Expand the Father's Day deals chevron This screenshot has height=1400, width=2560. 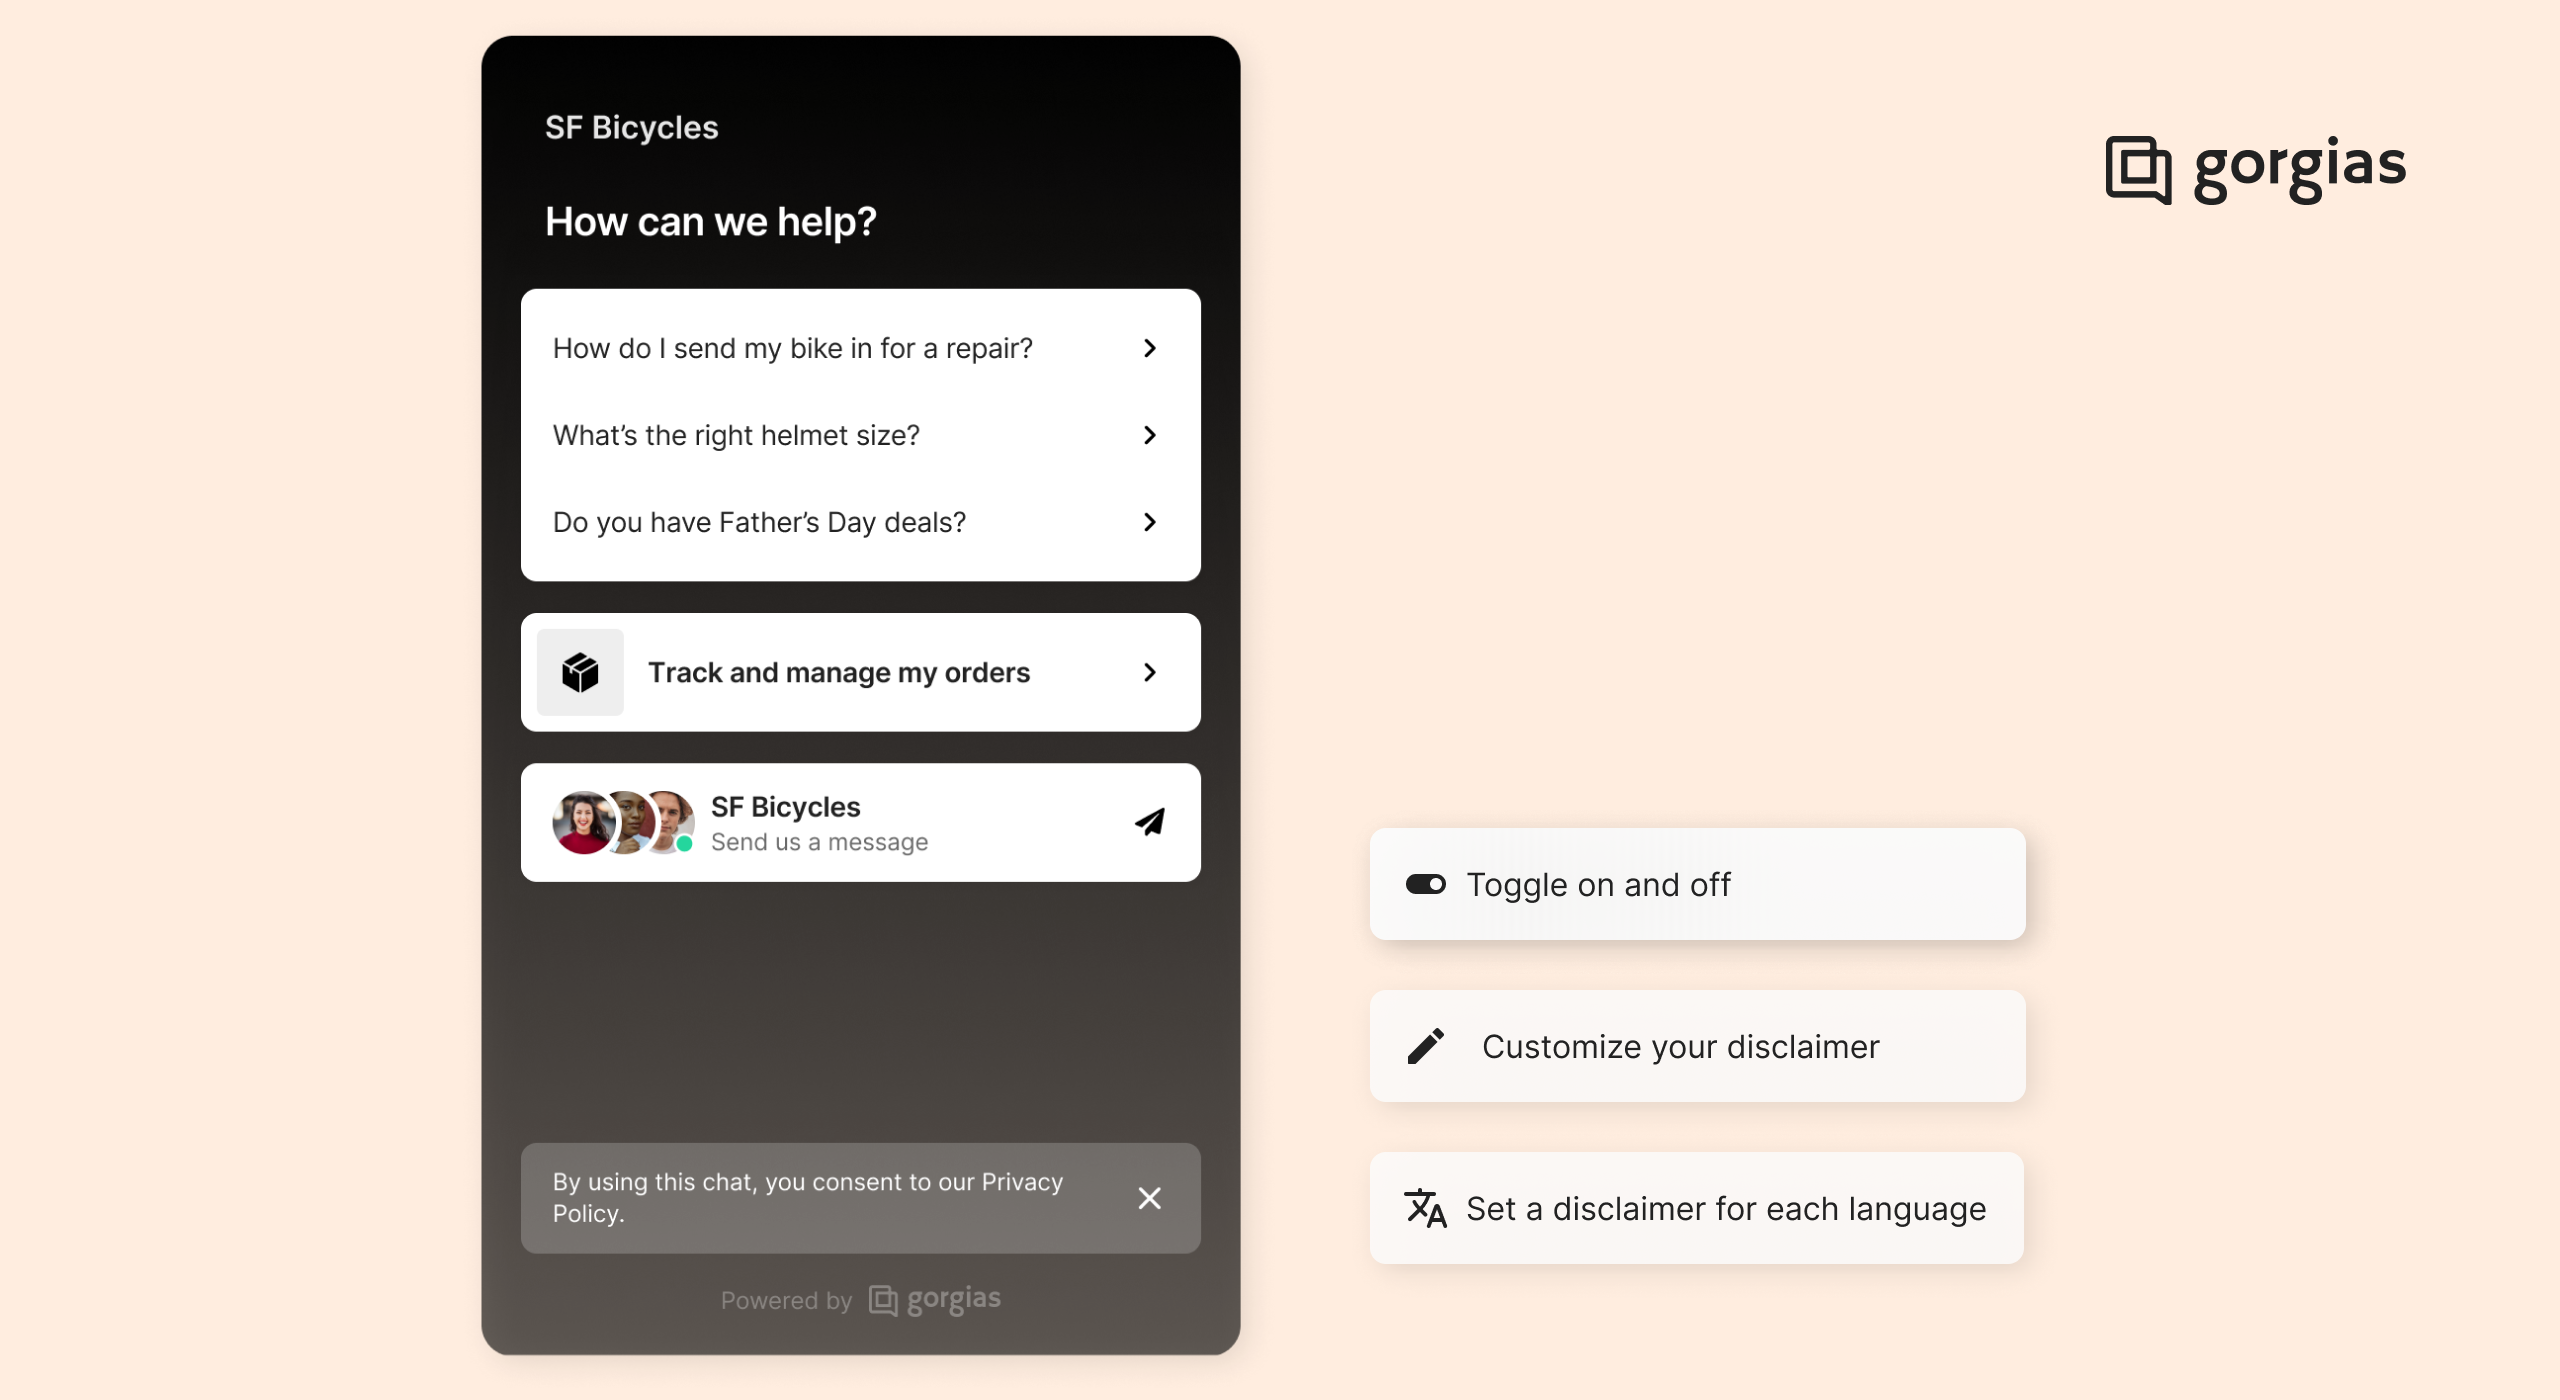1152,522
